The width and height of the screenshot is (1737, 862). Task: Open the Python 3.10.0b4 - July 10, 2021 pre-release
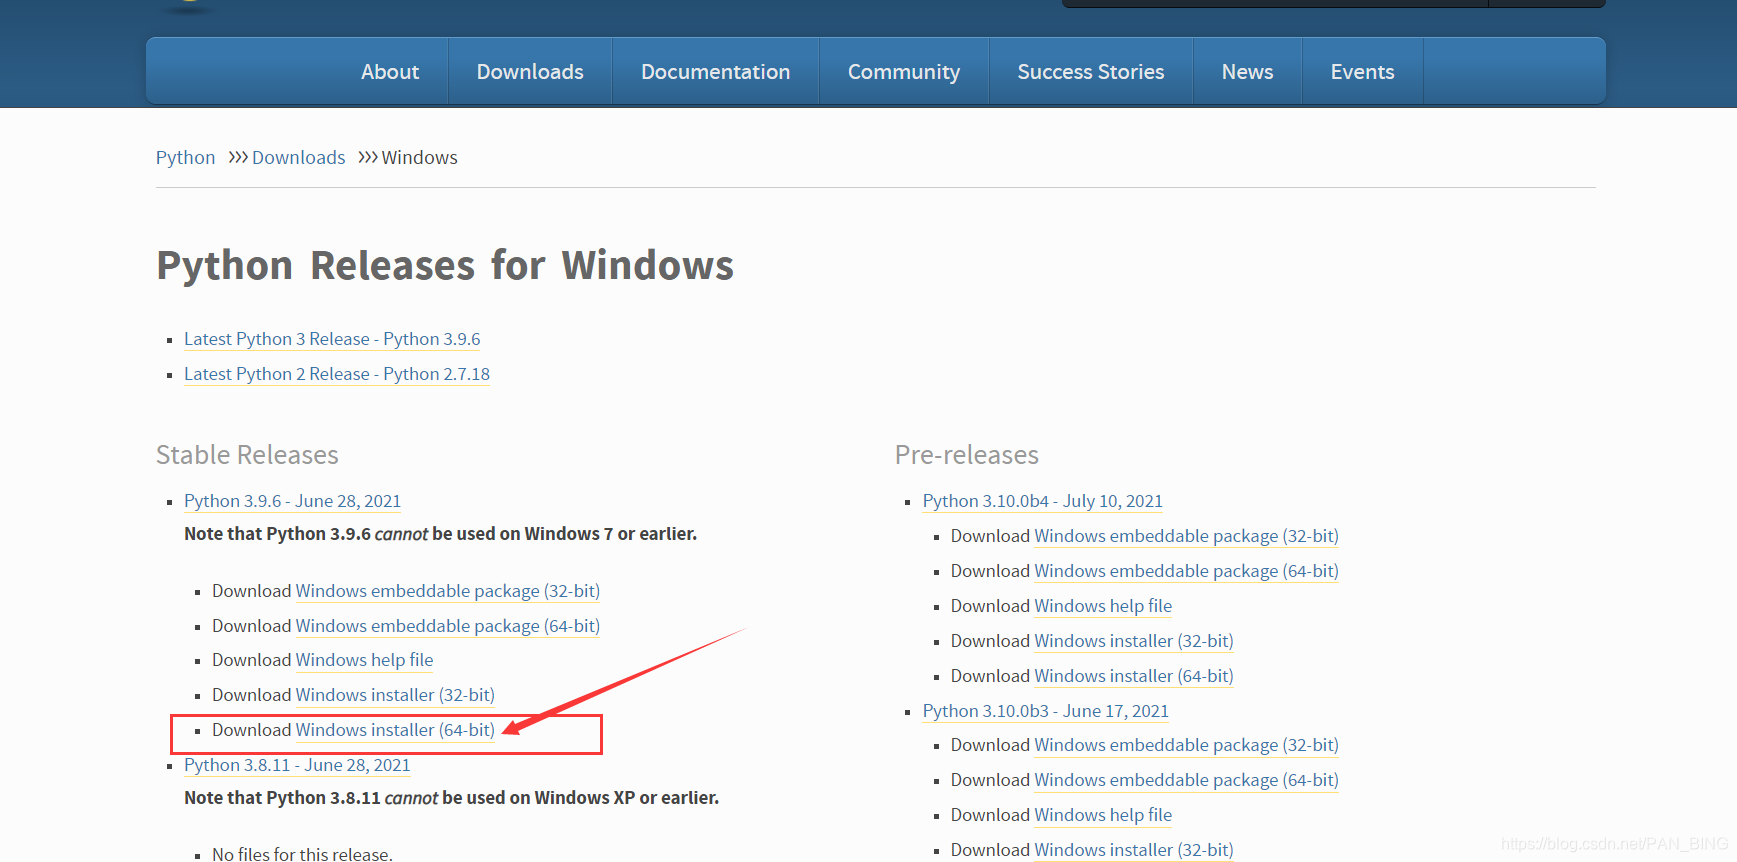pos(1042,501)
